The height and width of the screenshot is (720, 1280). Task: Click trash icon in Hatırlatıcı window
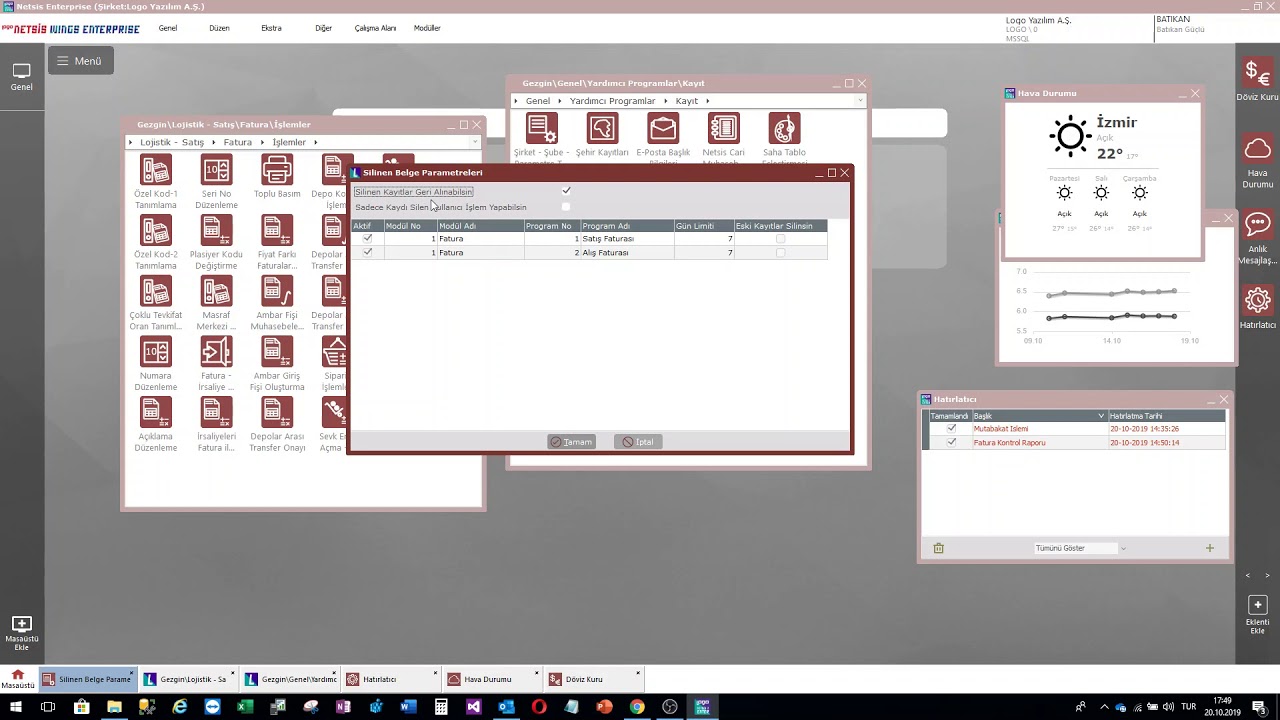pos(938,548)
